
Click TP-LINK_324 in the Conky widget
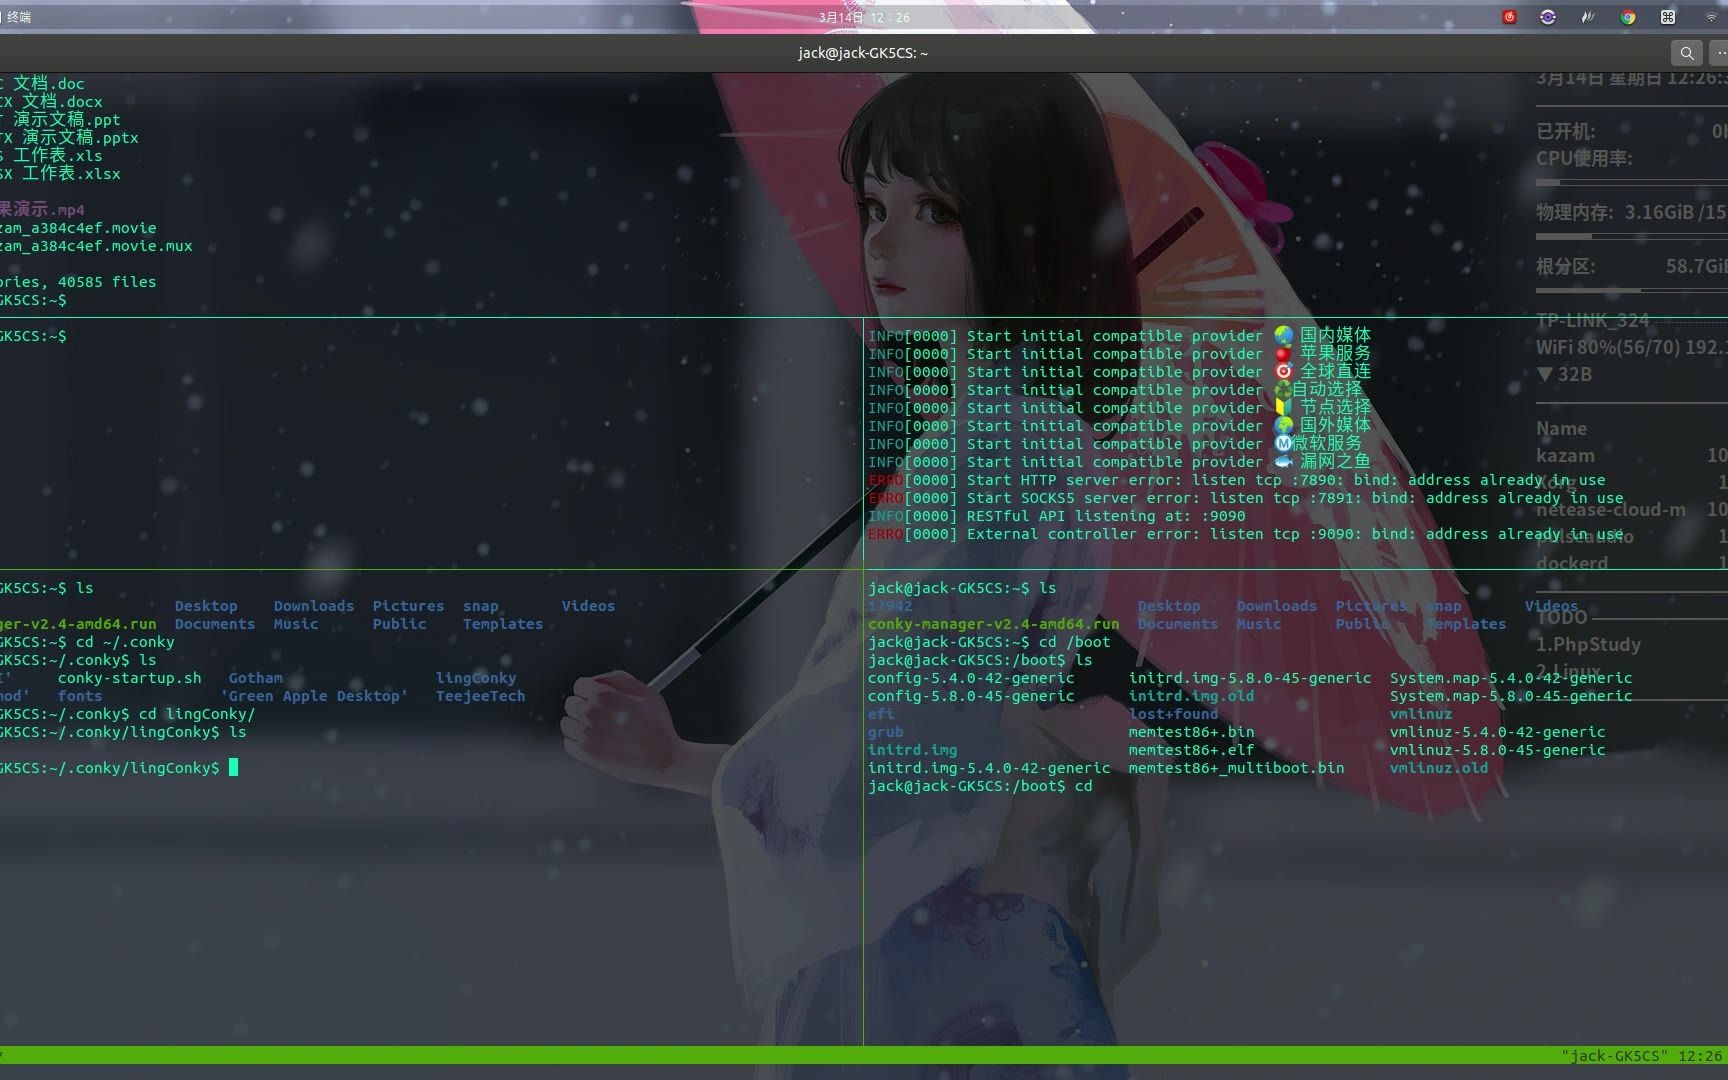(x=1592, y=321)
